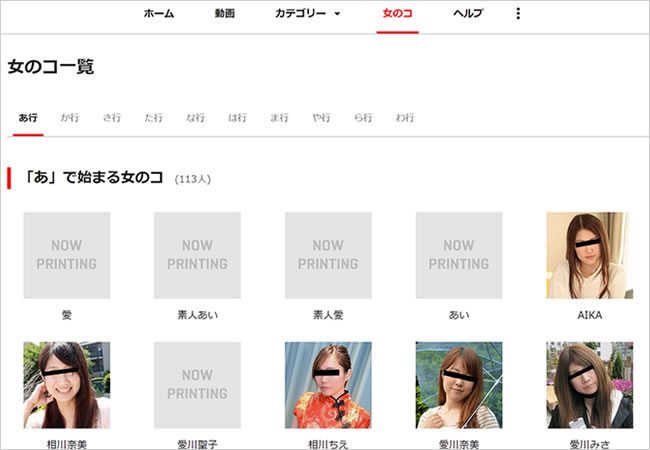650x450 pixels.
Task: Click the あい name link
Action: click(x=459, y=315)
